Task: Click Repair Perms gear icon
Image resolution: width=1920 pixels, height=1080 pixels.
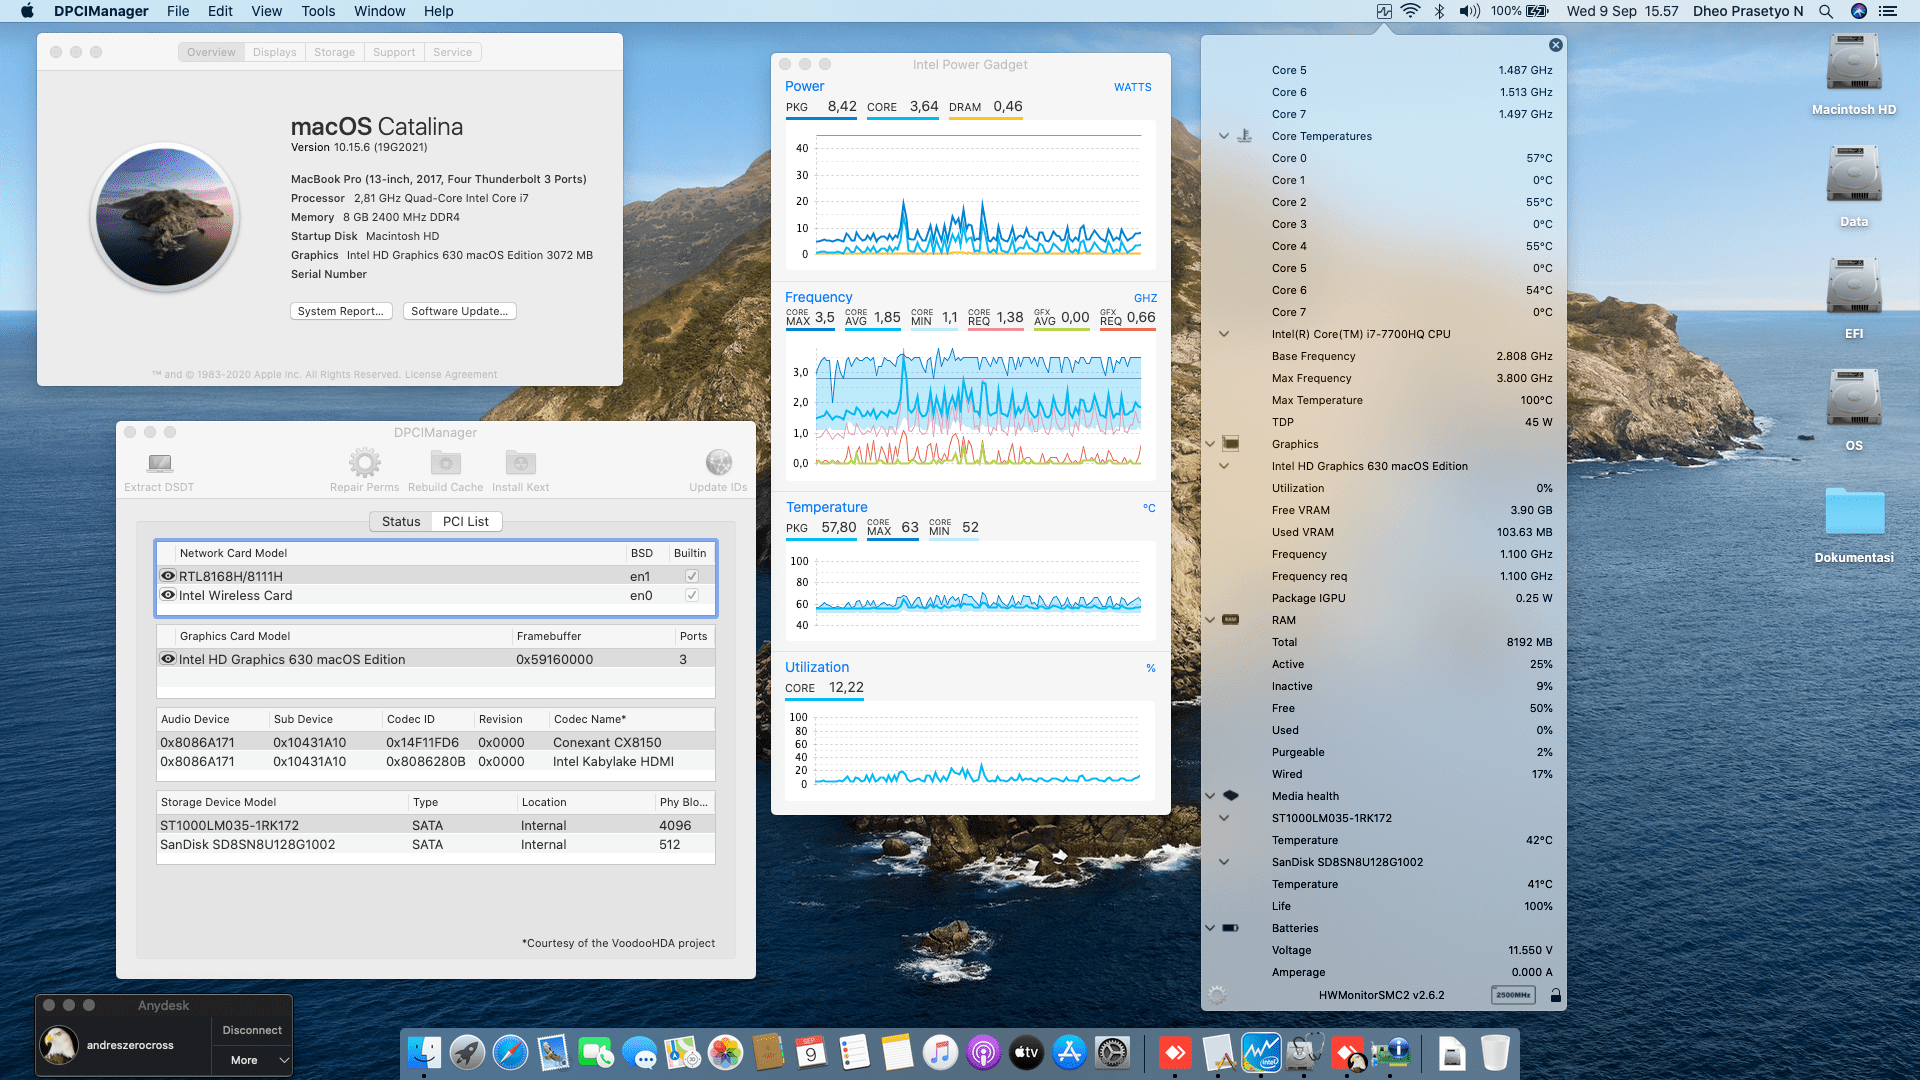Action: pos(364,462)
